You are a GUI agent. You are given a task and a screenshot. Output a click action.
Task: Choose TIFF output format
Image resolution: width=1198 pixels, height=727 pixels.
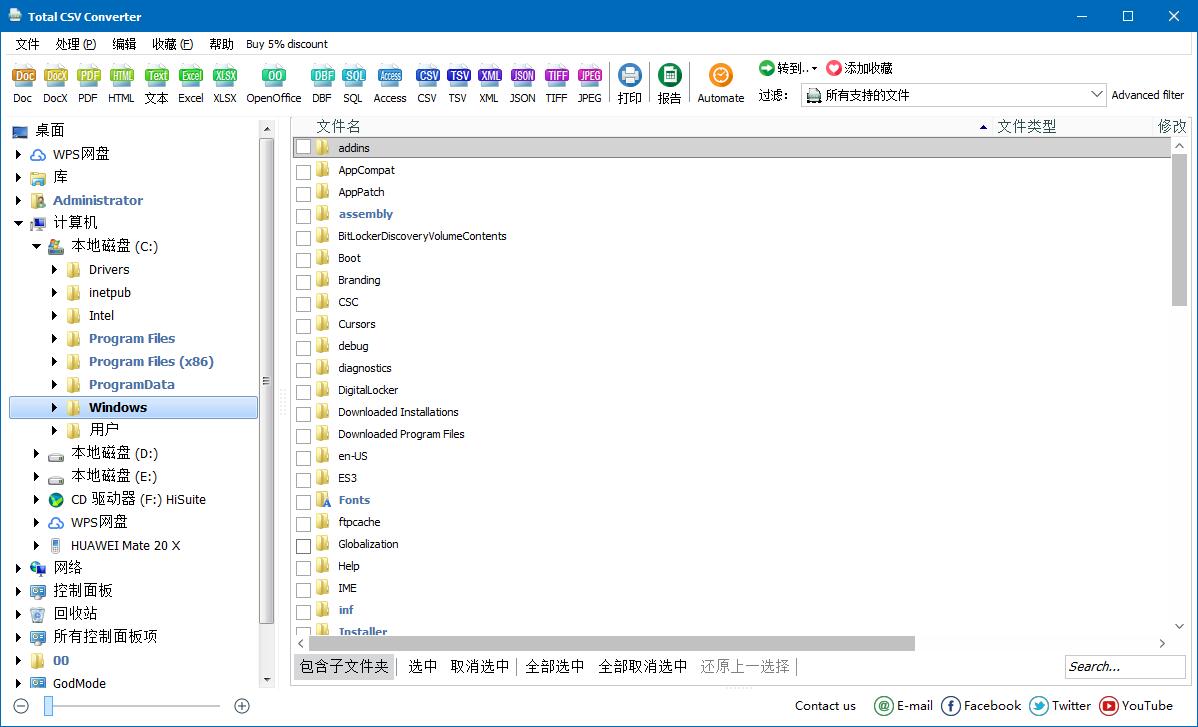(x=556, y=83)
